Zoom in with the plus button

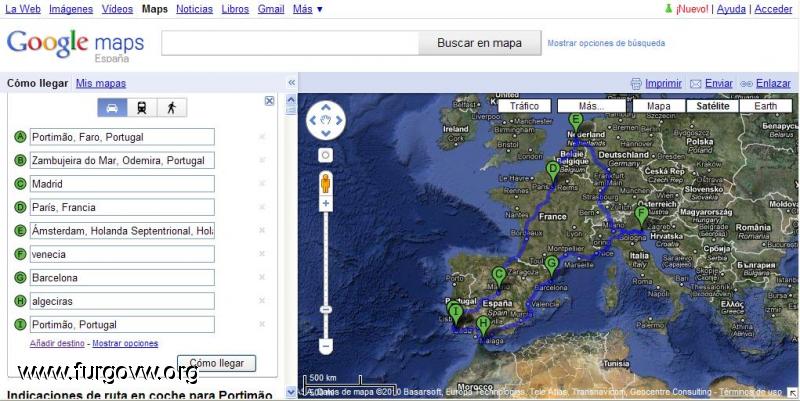coord(326,204)
